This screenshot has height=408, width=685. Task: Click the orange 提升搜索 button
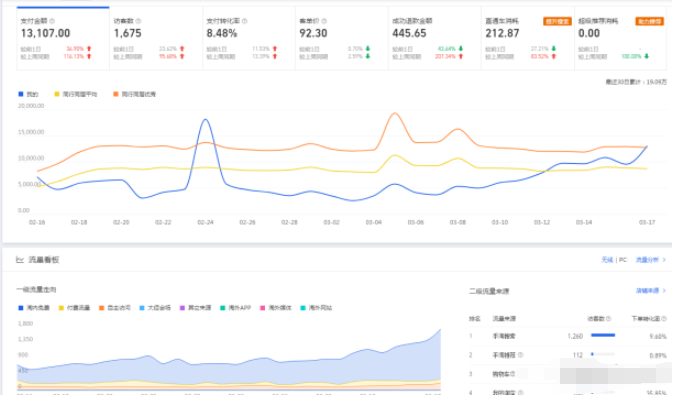pyautogui.click(x=557, y=21)
